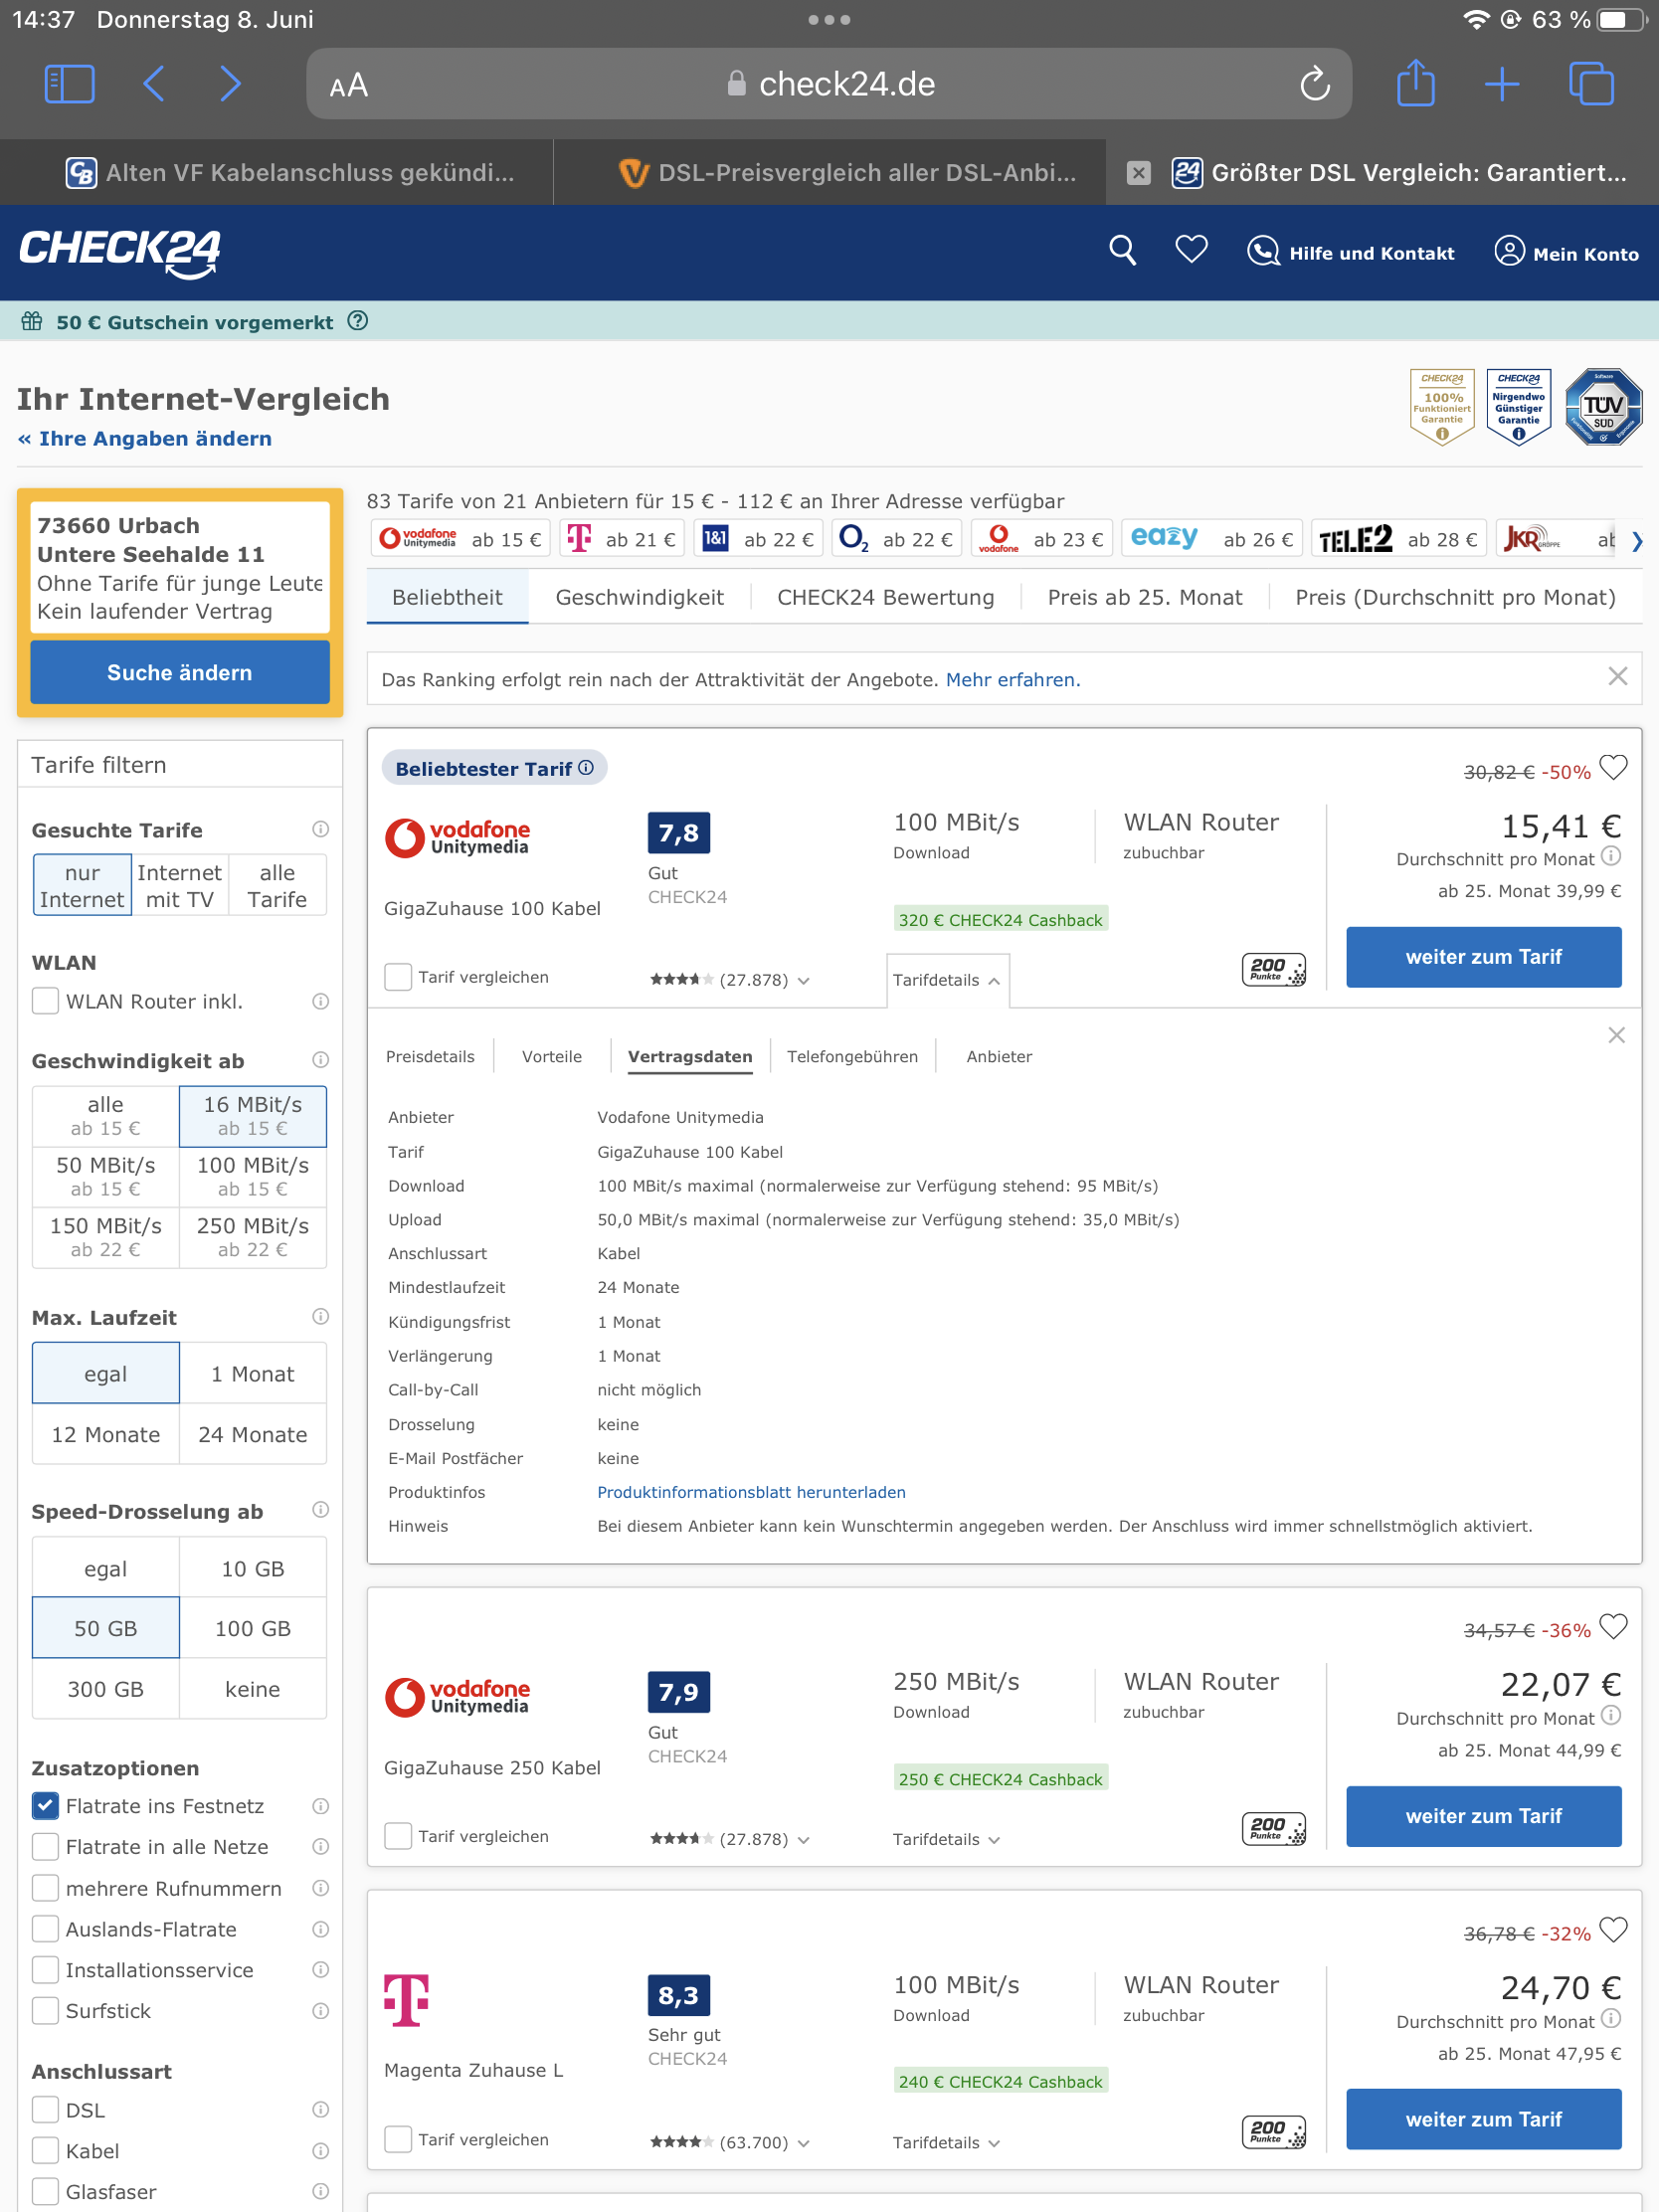The height and width of the screenshot is (2212, 1659).
Task: Sort by Preis (Durchschnitt pro Monat)
Action: pyautogui.click(x=1455, y=597)
